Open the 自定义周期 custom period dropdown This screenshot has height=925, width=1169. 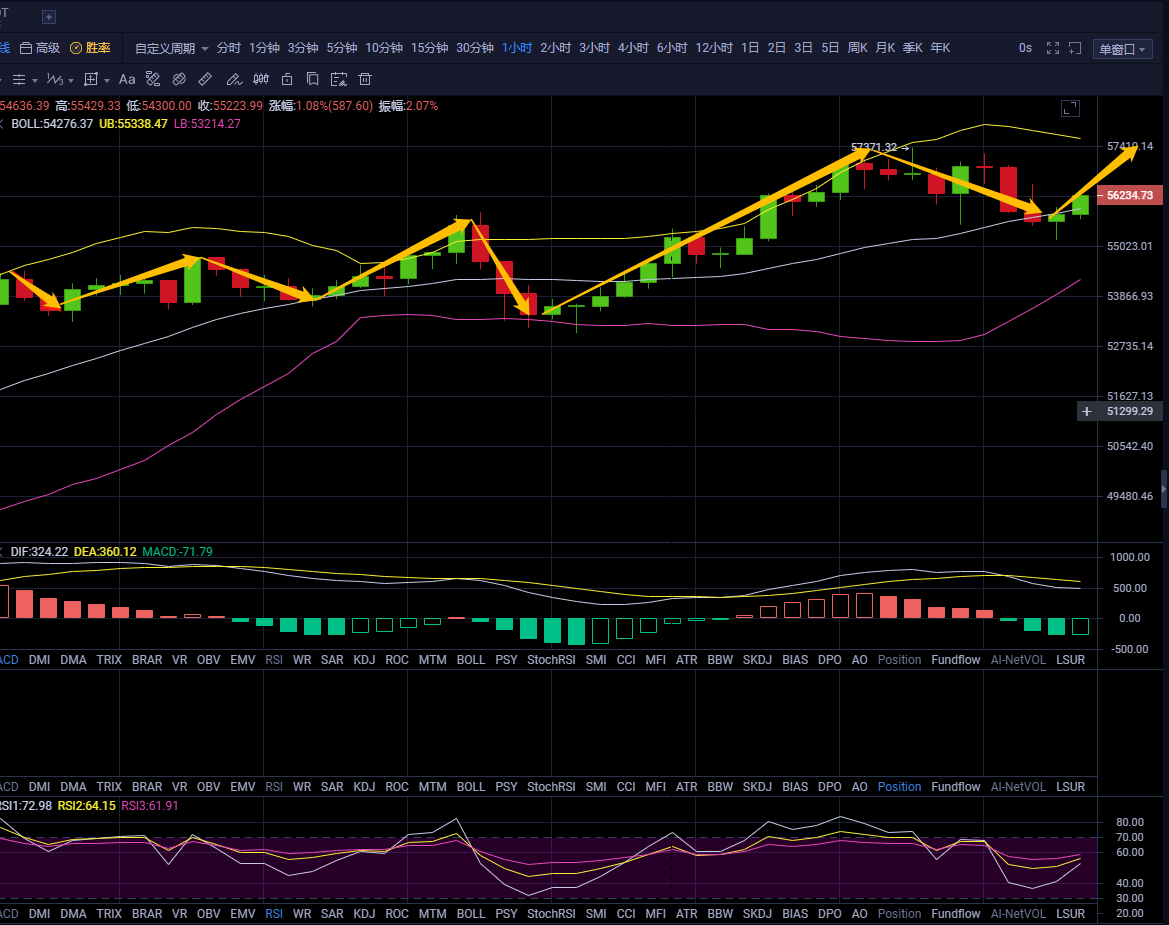(x=172, y=48)
